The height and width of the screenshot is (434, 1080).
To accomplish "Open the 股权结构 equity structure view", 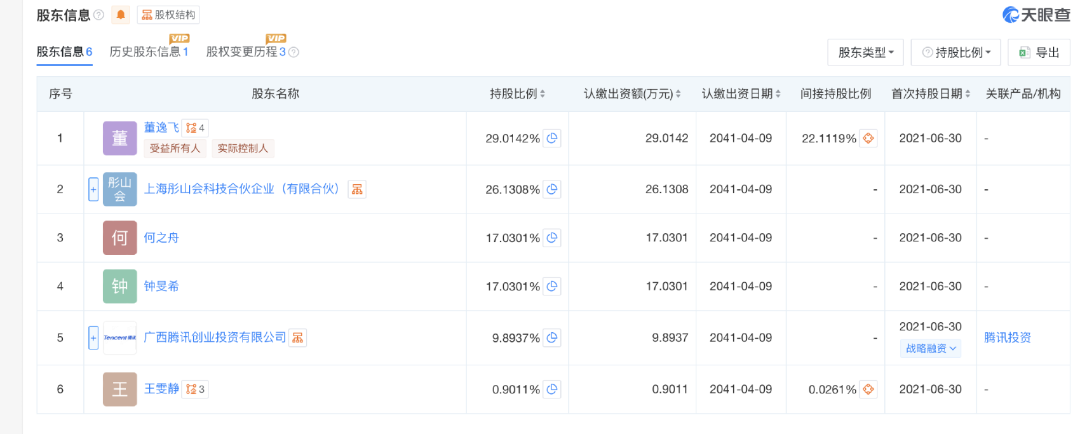I will (168, 15).
